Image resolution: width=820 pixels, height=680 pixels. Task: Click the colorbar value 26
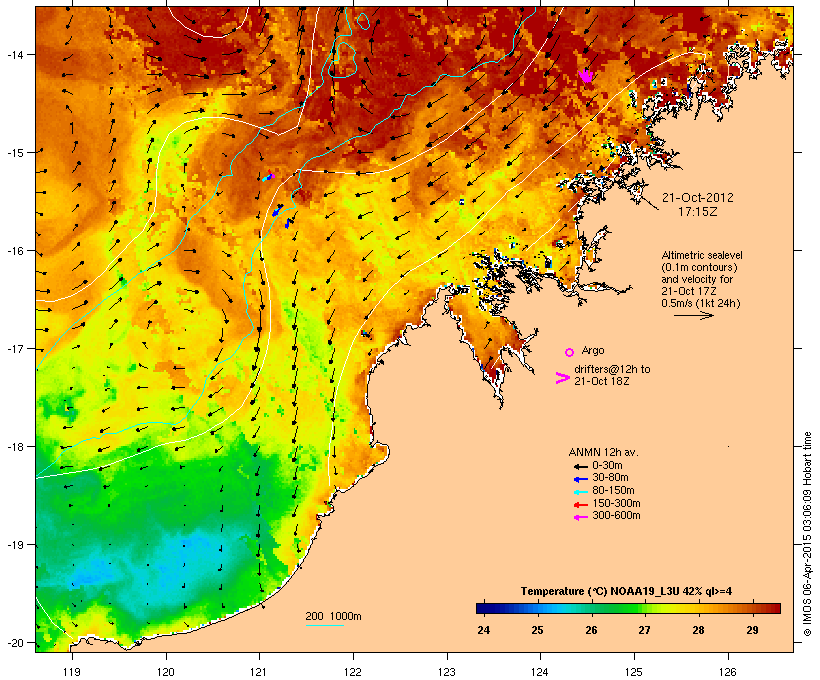pyautogui.click(x=591, y=630)
